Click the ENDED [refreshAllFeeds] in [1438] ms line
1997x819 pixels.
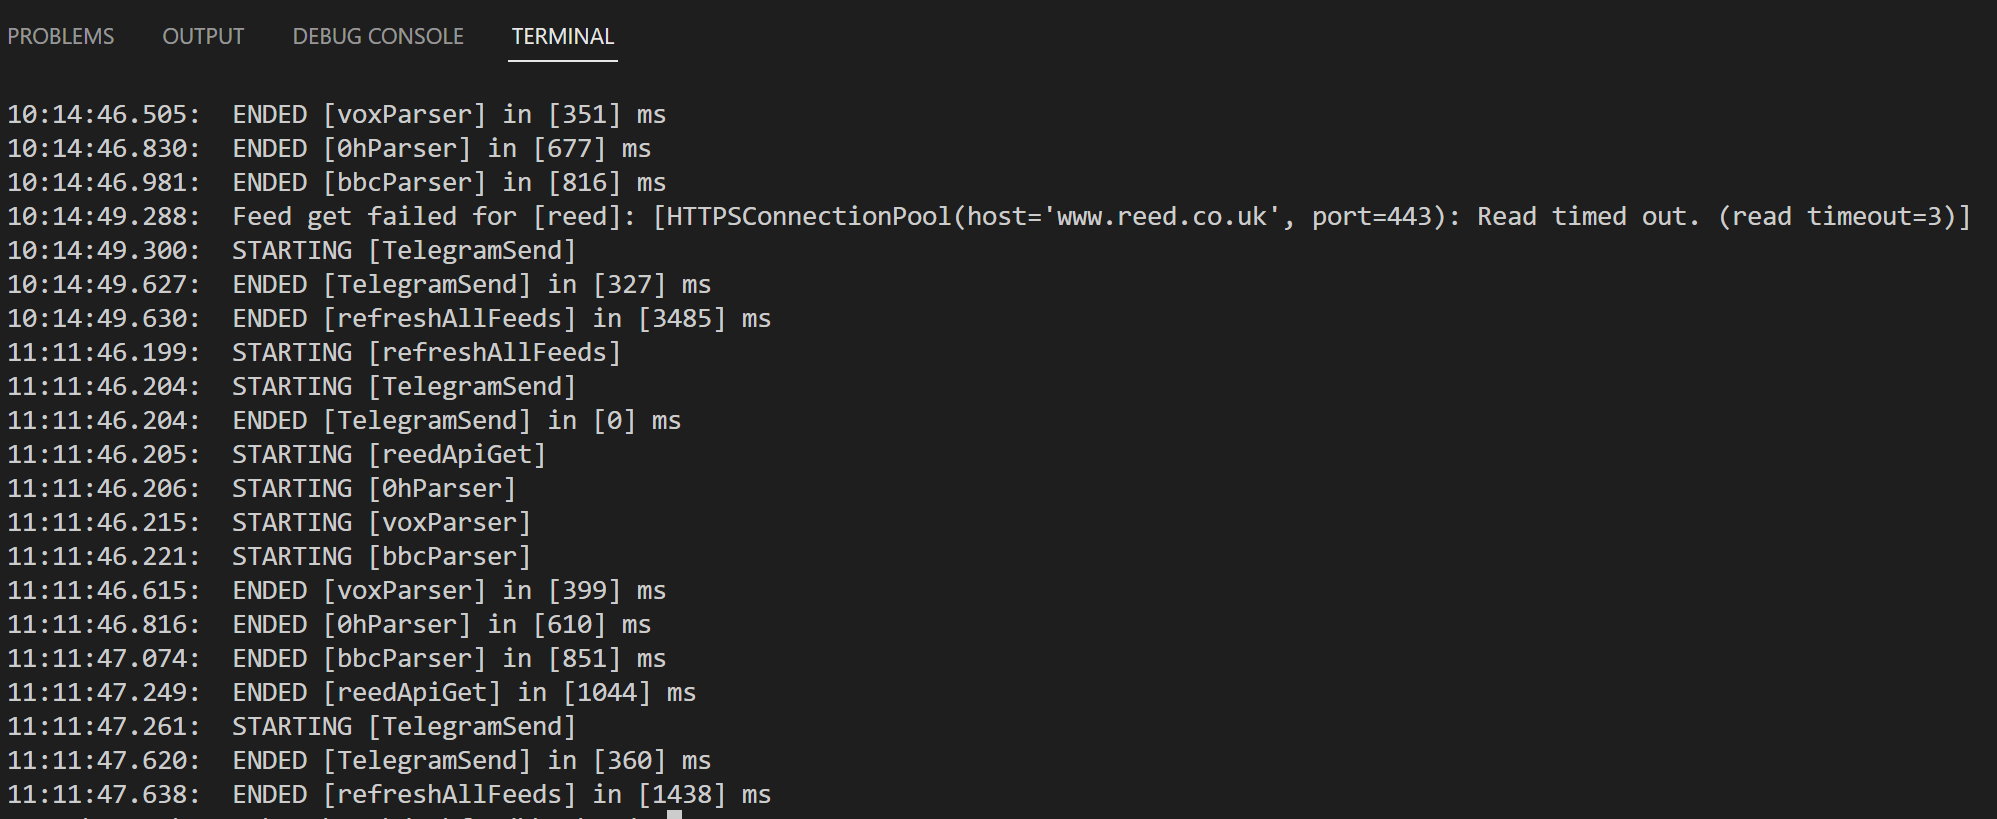(x=389, y=794)
